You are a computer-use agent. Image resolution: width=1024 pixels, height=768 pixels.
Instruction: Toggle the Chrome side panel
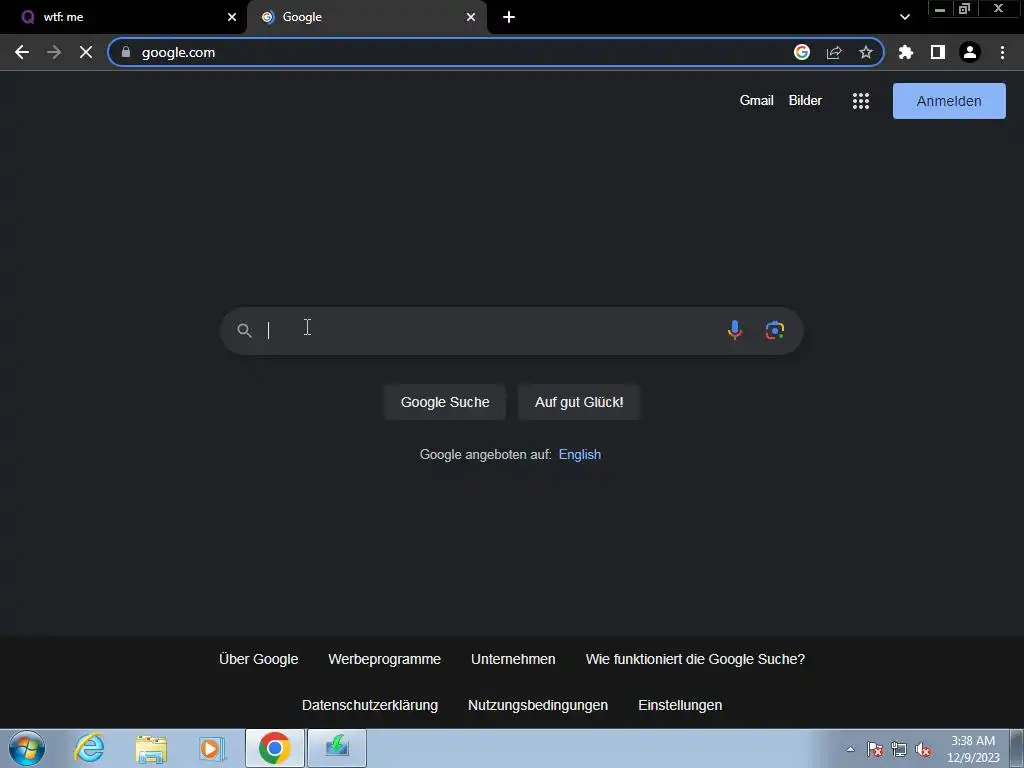tap(938, 52)
